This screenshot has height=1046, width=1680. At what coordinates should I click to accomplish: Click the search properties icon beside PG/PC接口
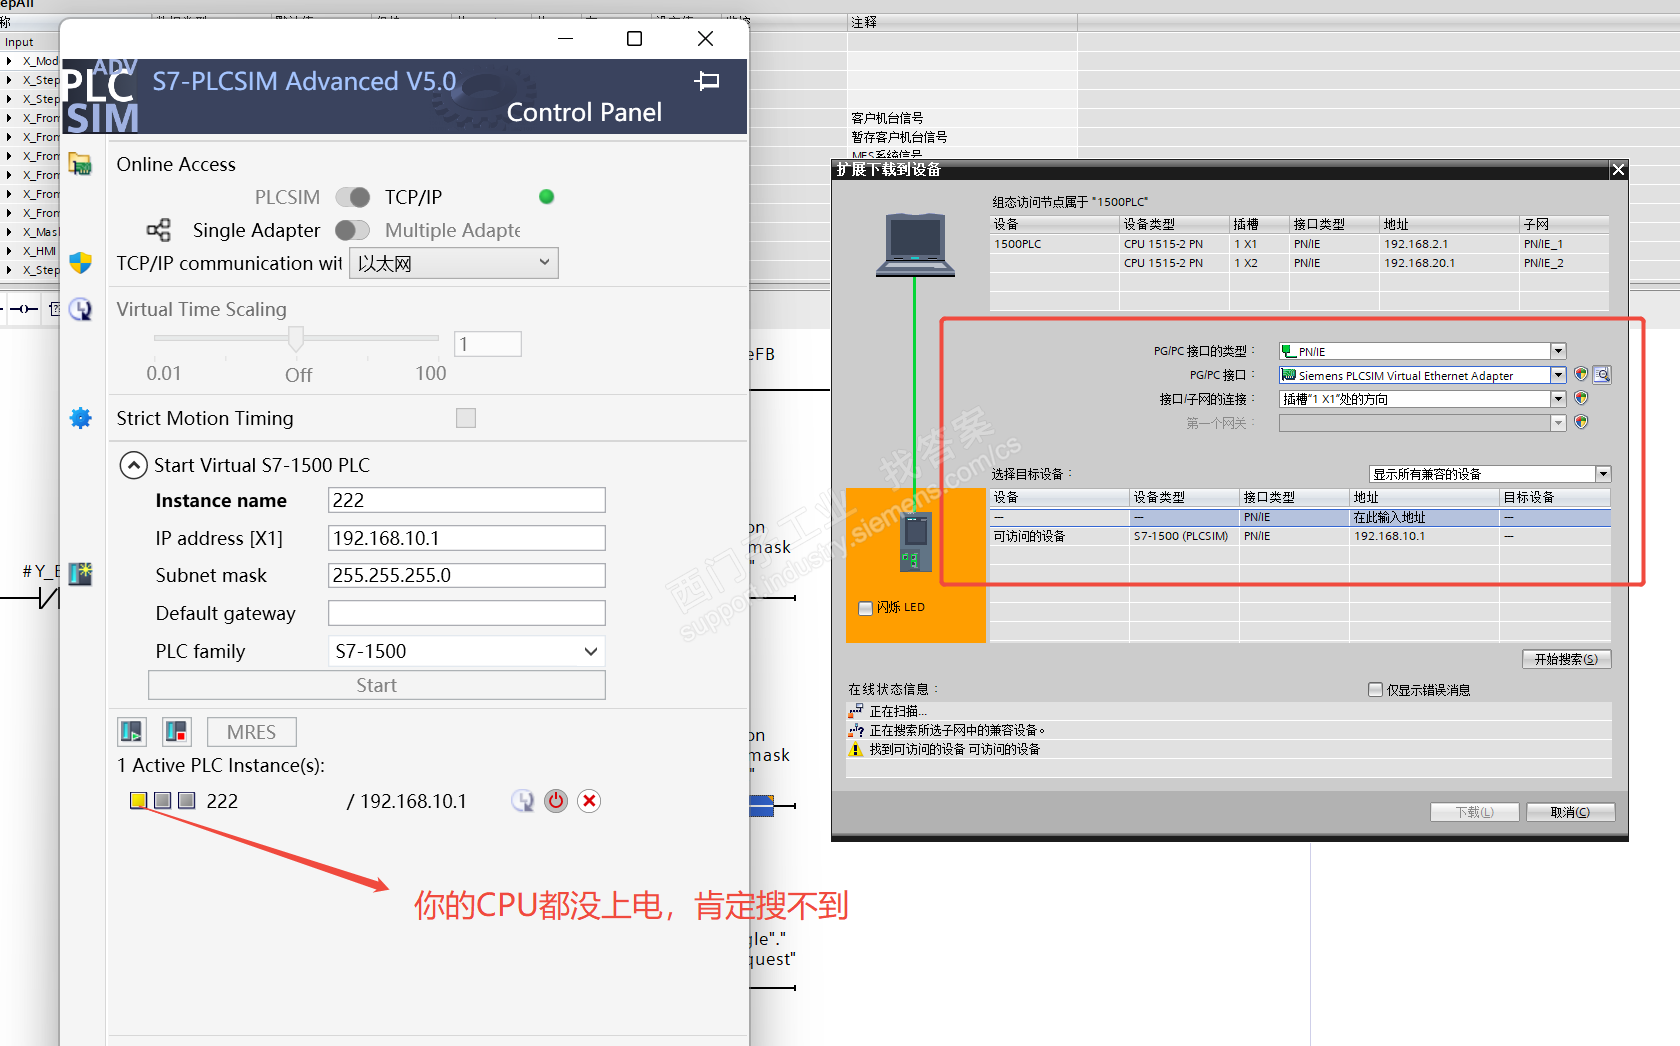coord(1603,375)
